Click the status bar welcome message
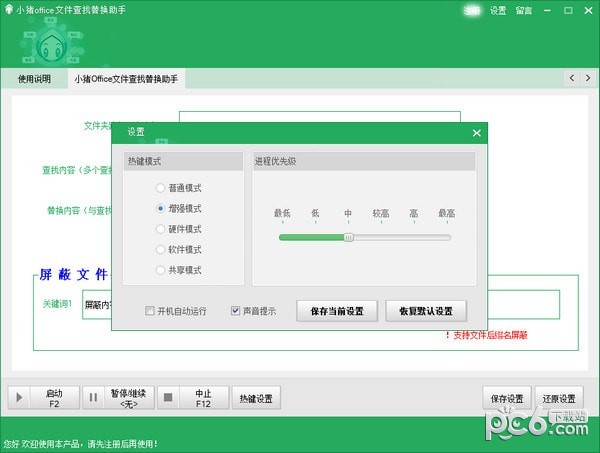Image resolution: width=600 pixels, height=453 pixels. 80,444
